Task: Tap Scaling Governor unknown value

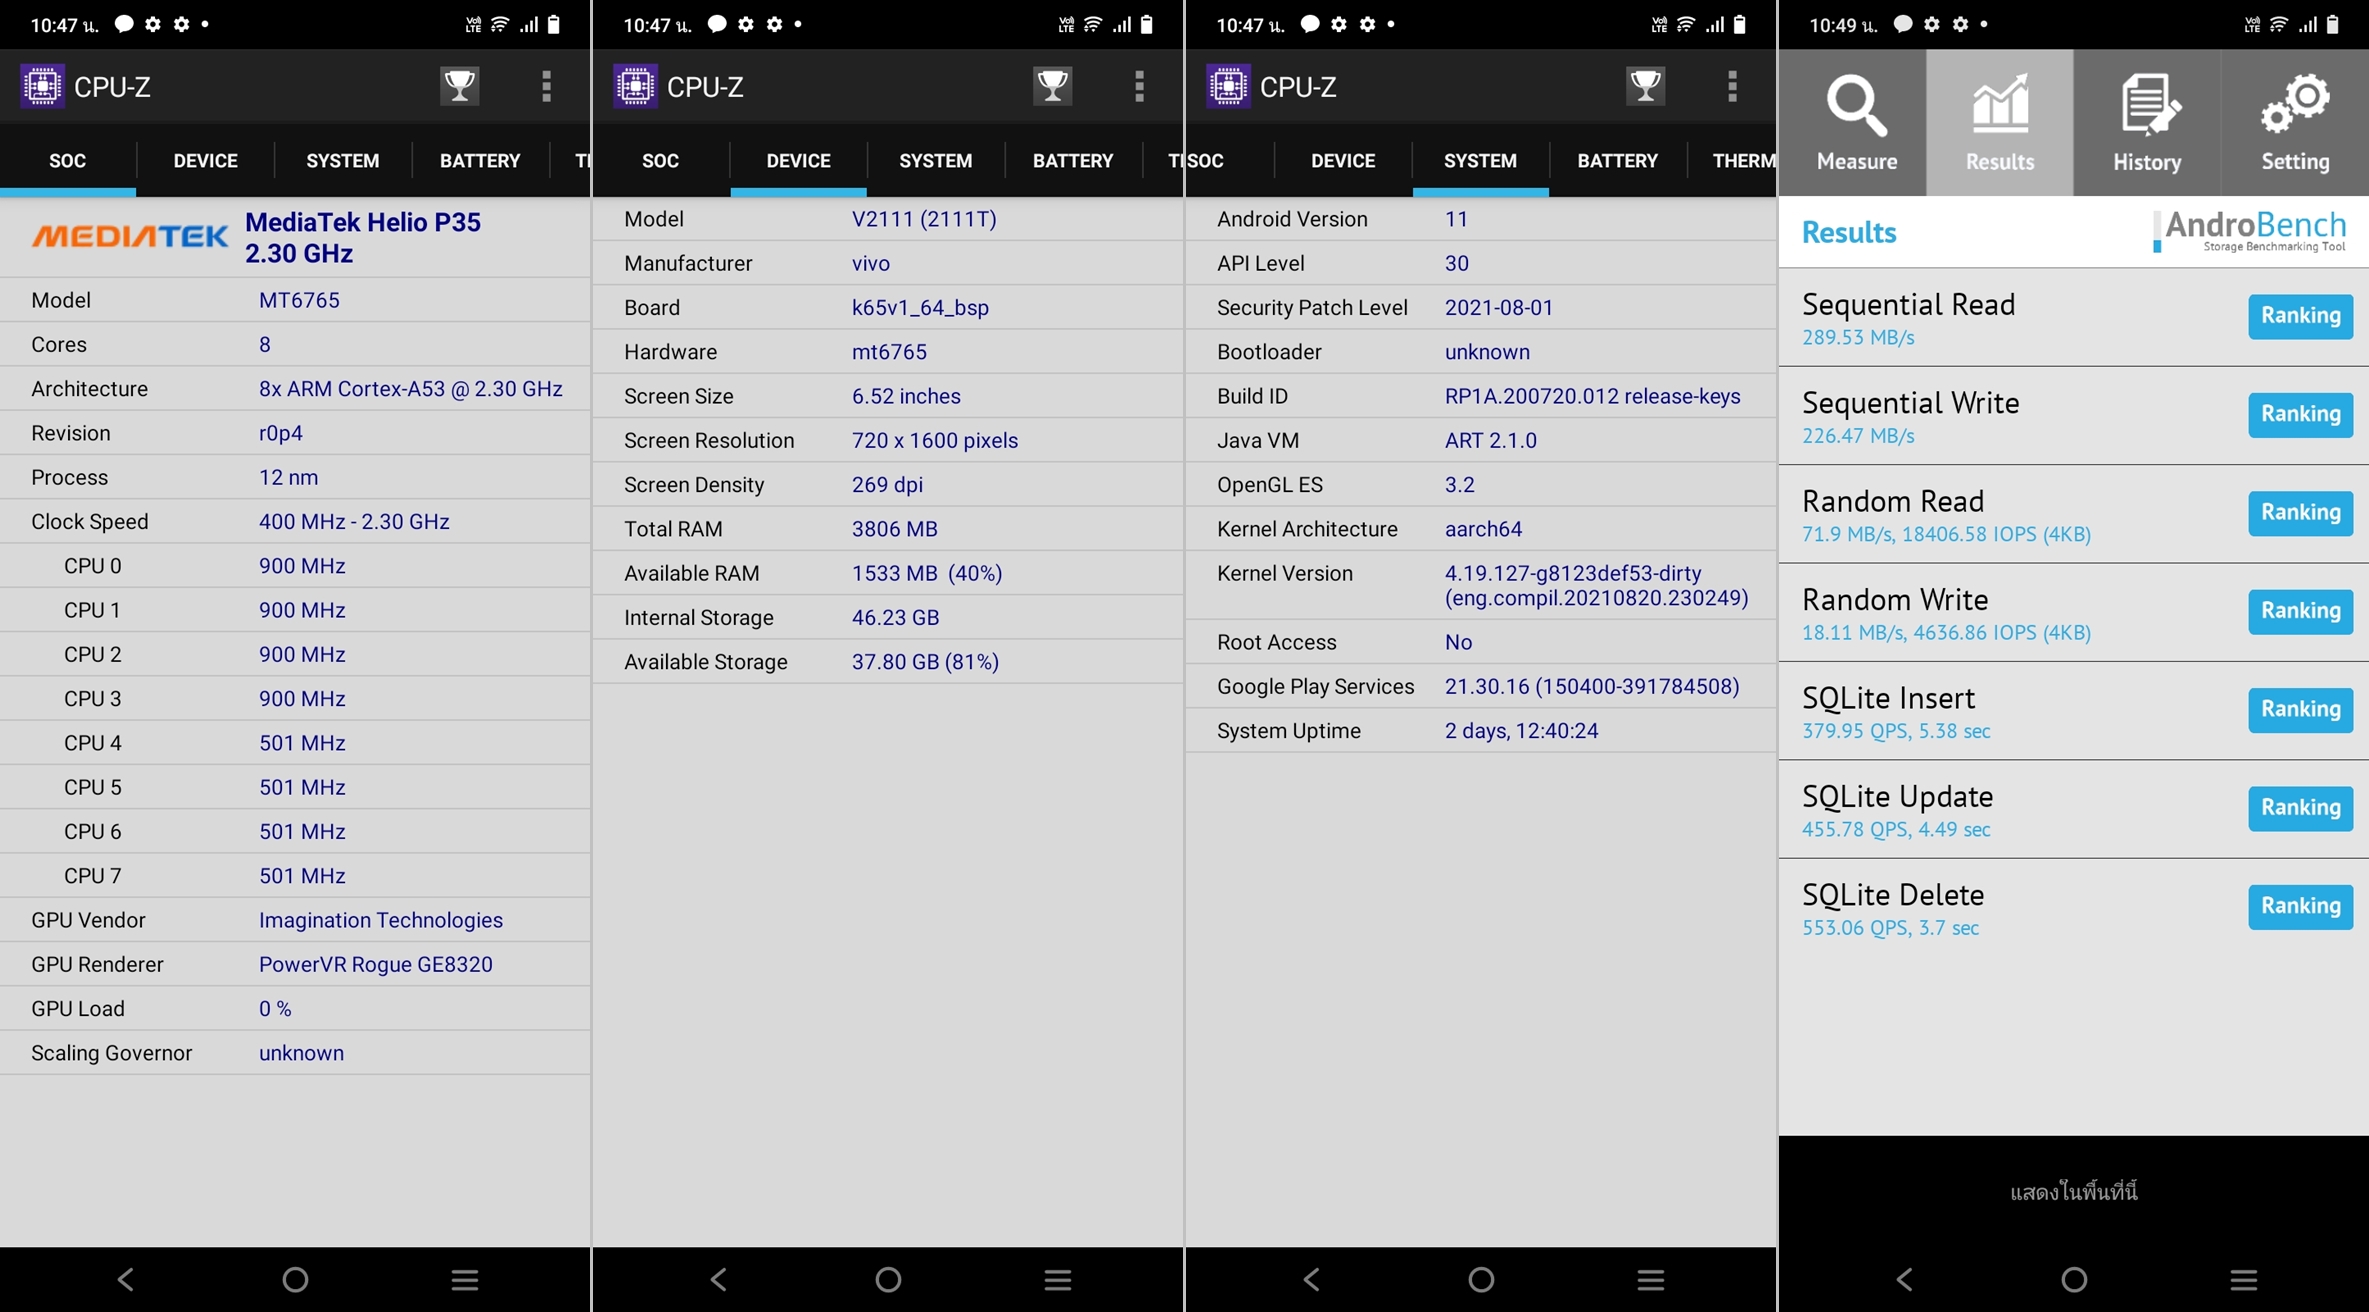Action: 301,1053
